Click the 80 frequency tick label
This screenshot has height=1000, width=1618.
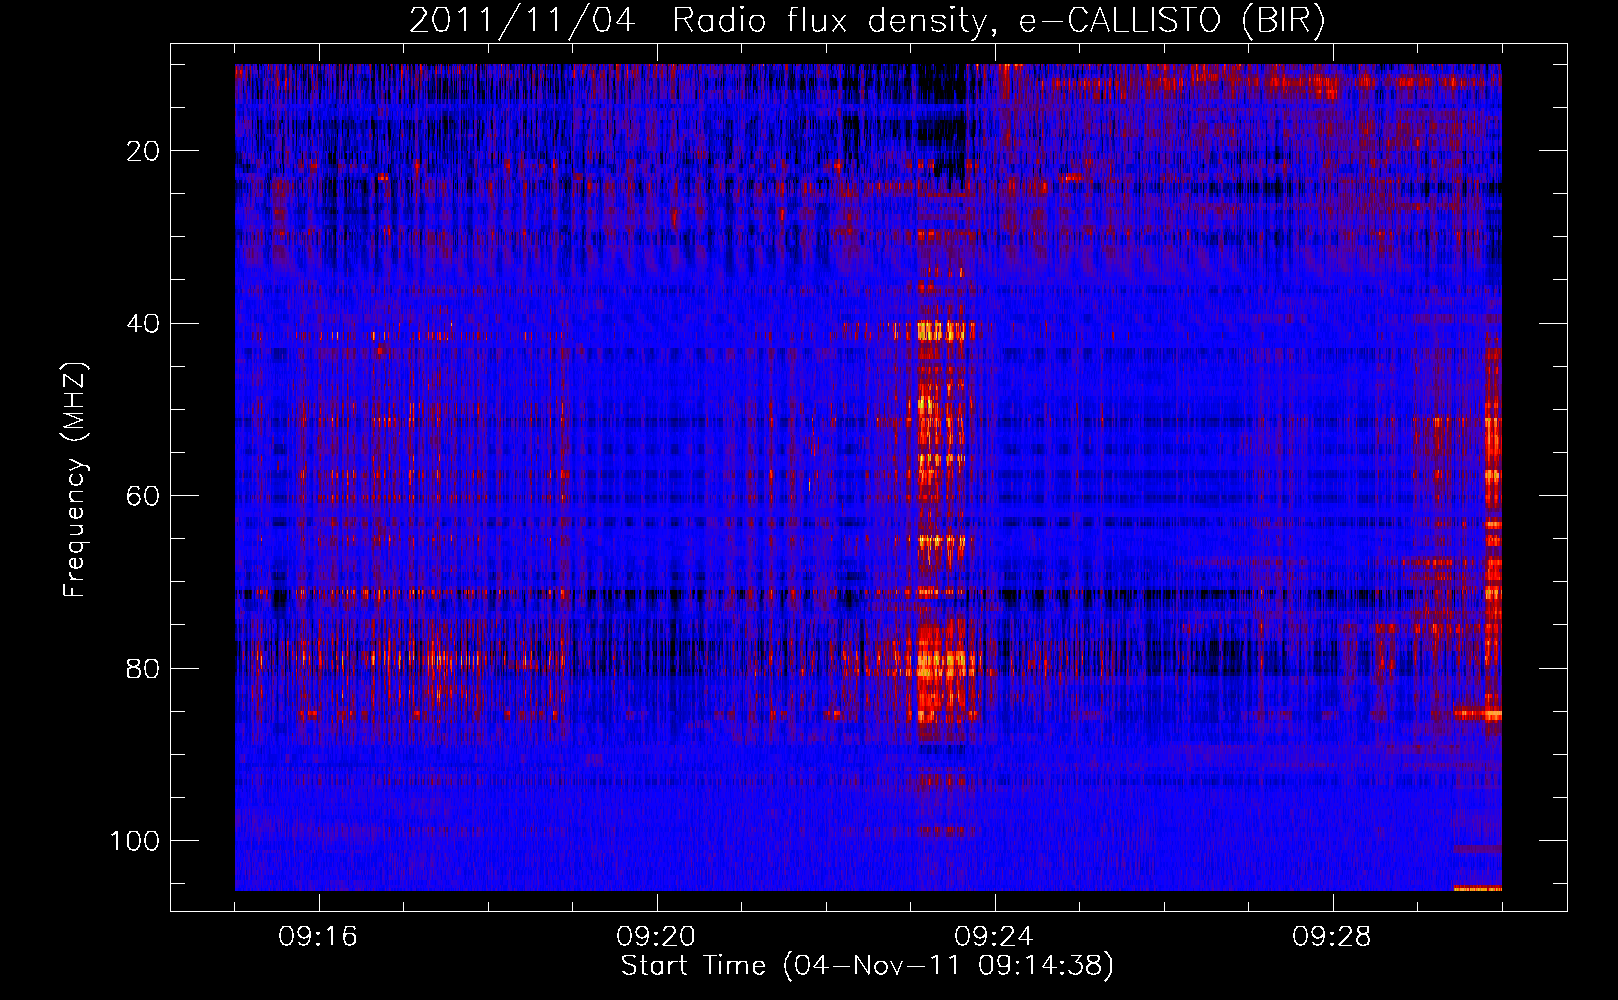[143, 668]
